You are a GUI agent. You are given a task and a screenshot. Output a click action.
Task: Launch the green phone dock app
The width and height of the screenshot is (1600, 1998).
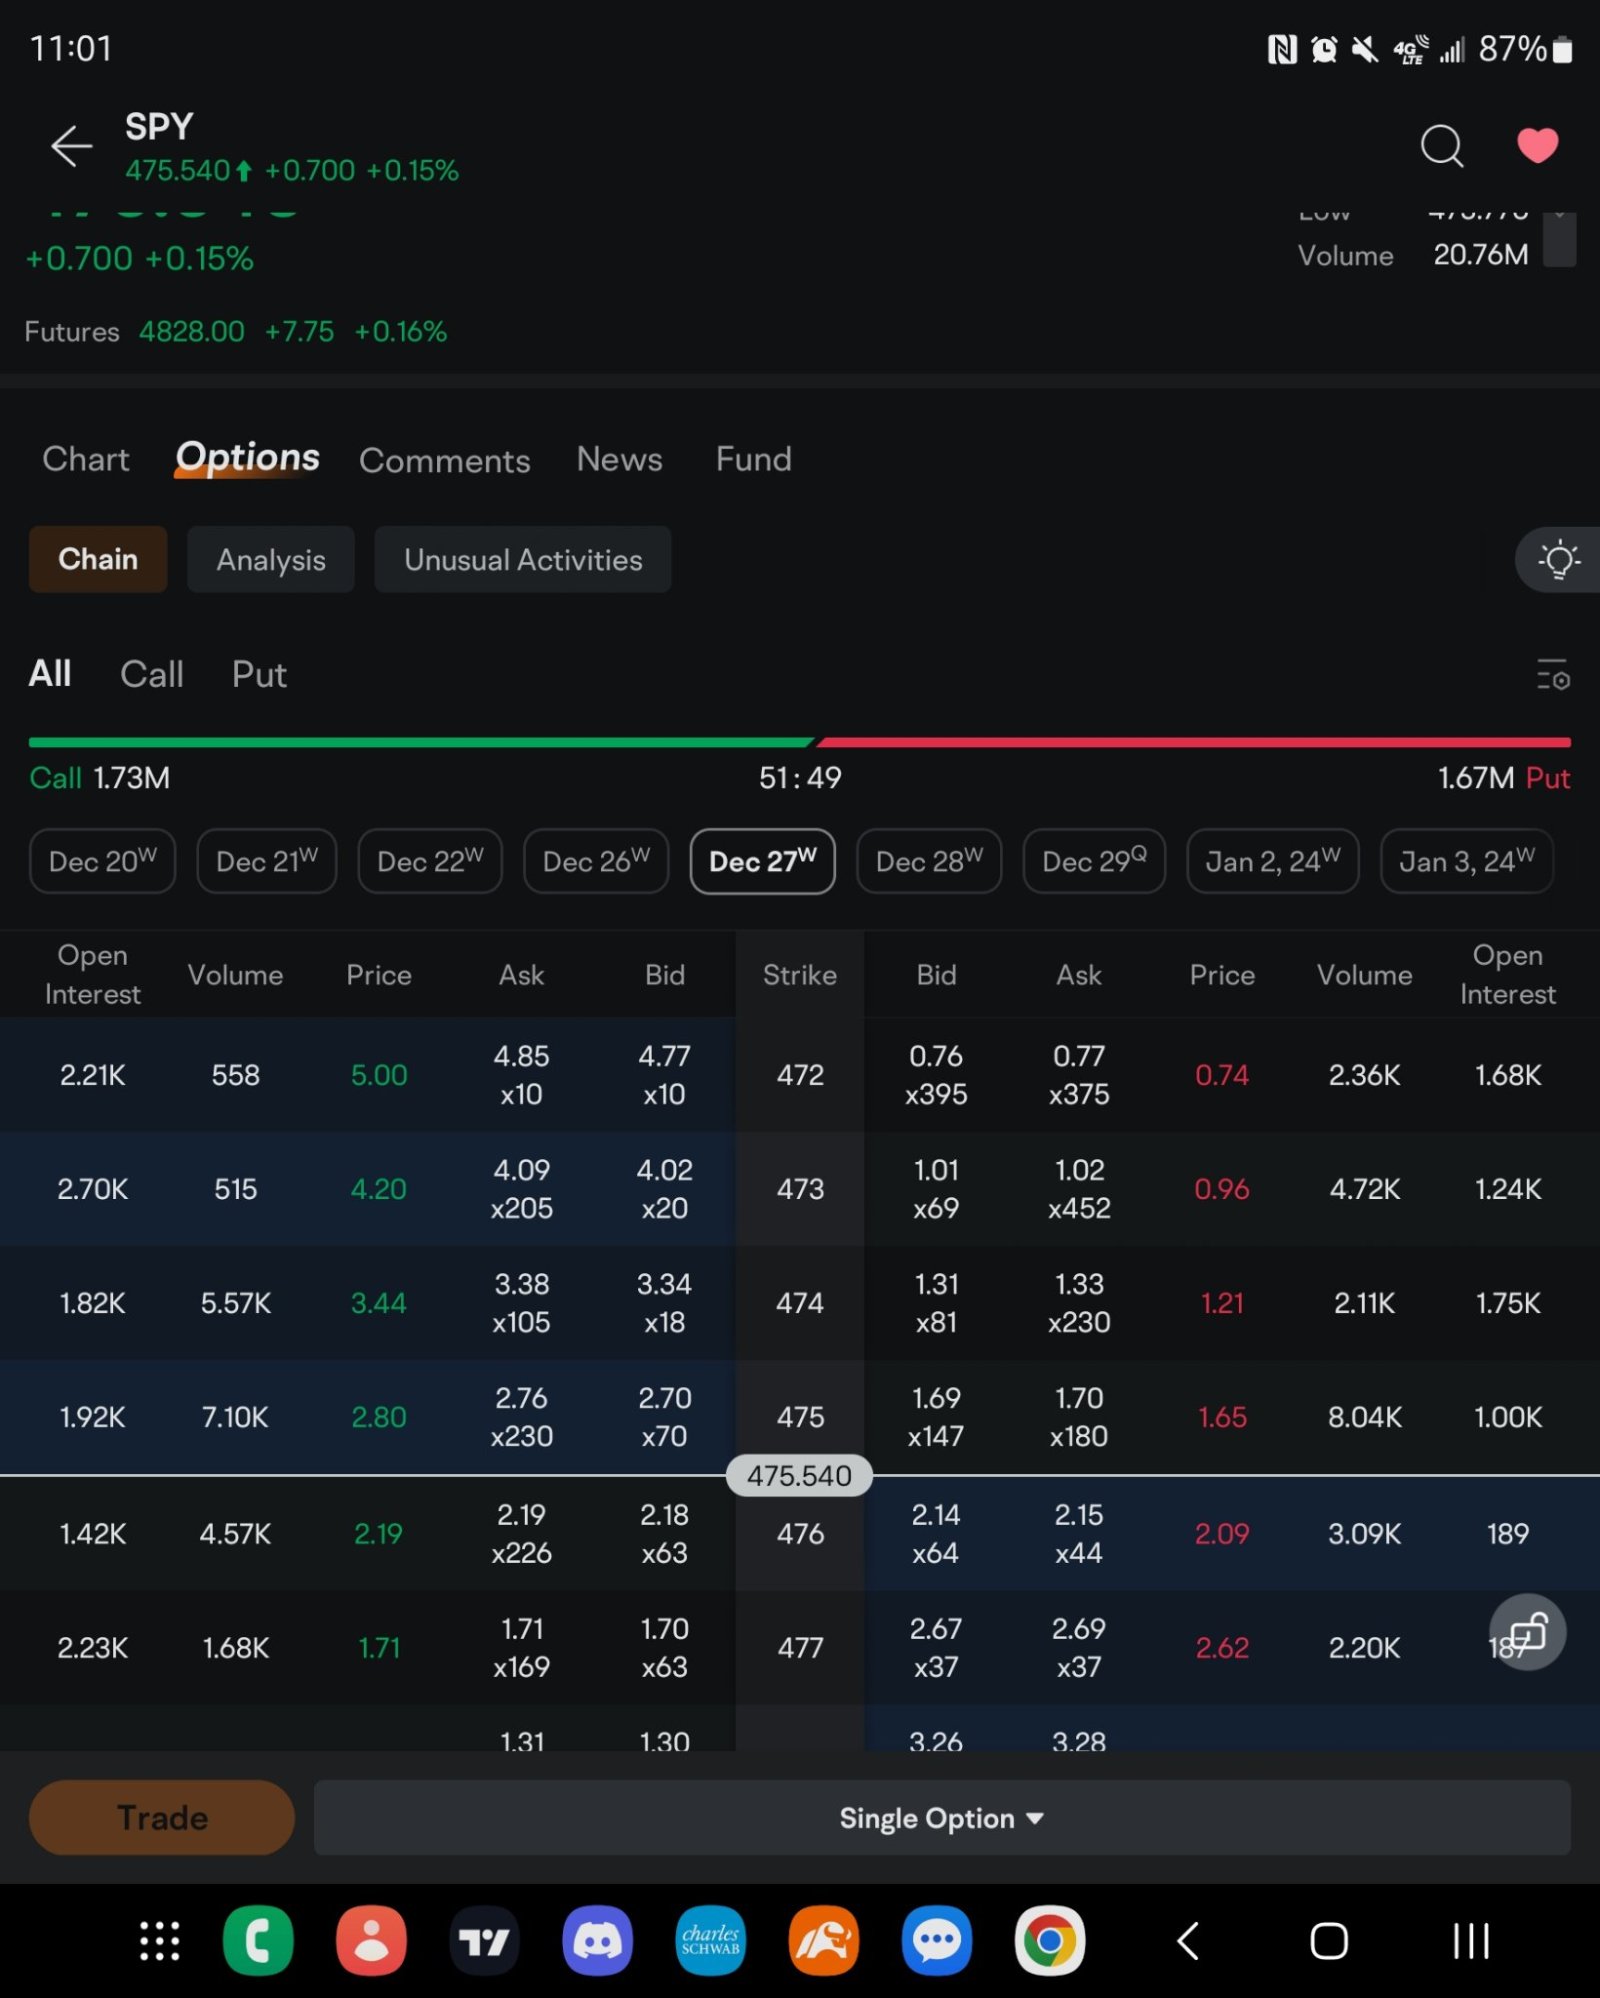258,1941
